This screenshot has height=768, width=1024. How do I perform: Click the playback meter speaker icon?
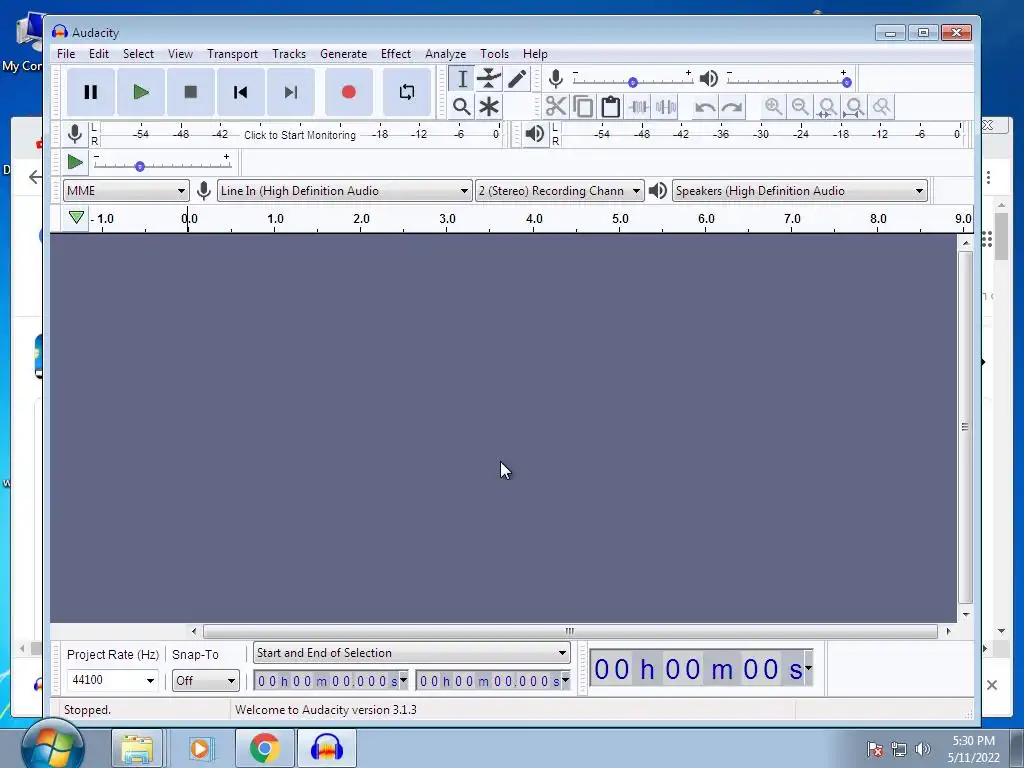tap(535, 134)
